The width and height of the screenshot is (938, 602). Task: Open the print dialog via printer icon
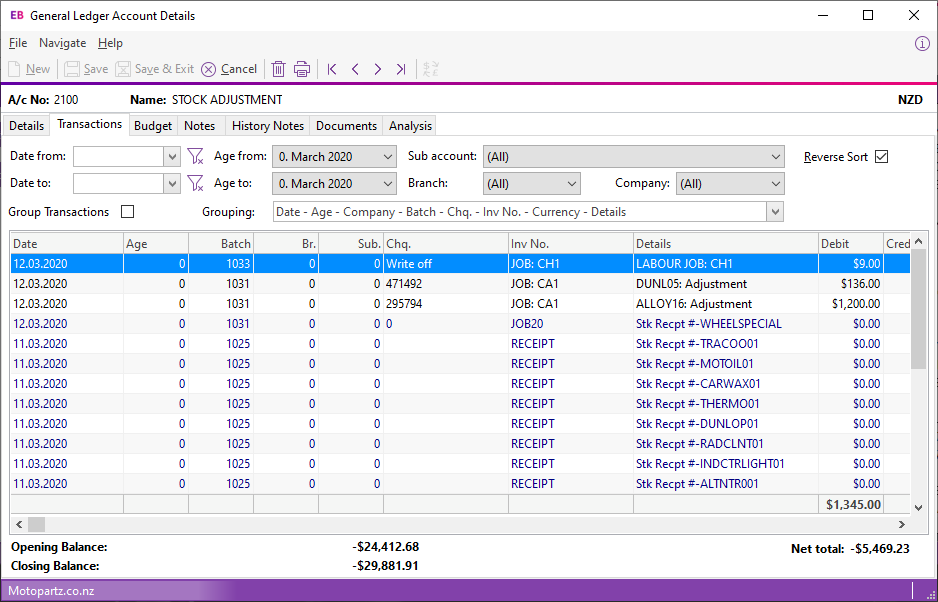pyautogui.click(x=301, y=69)
